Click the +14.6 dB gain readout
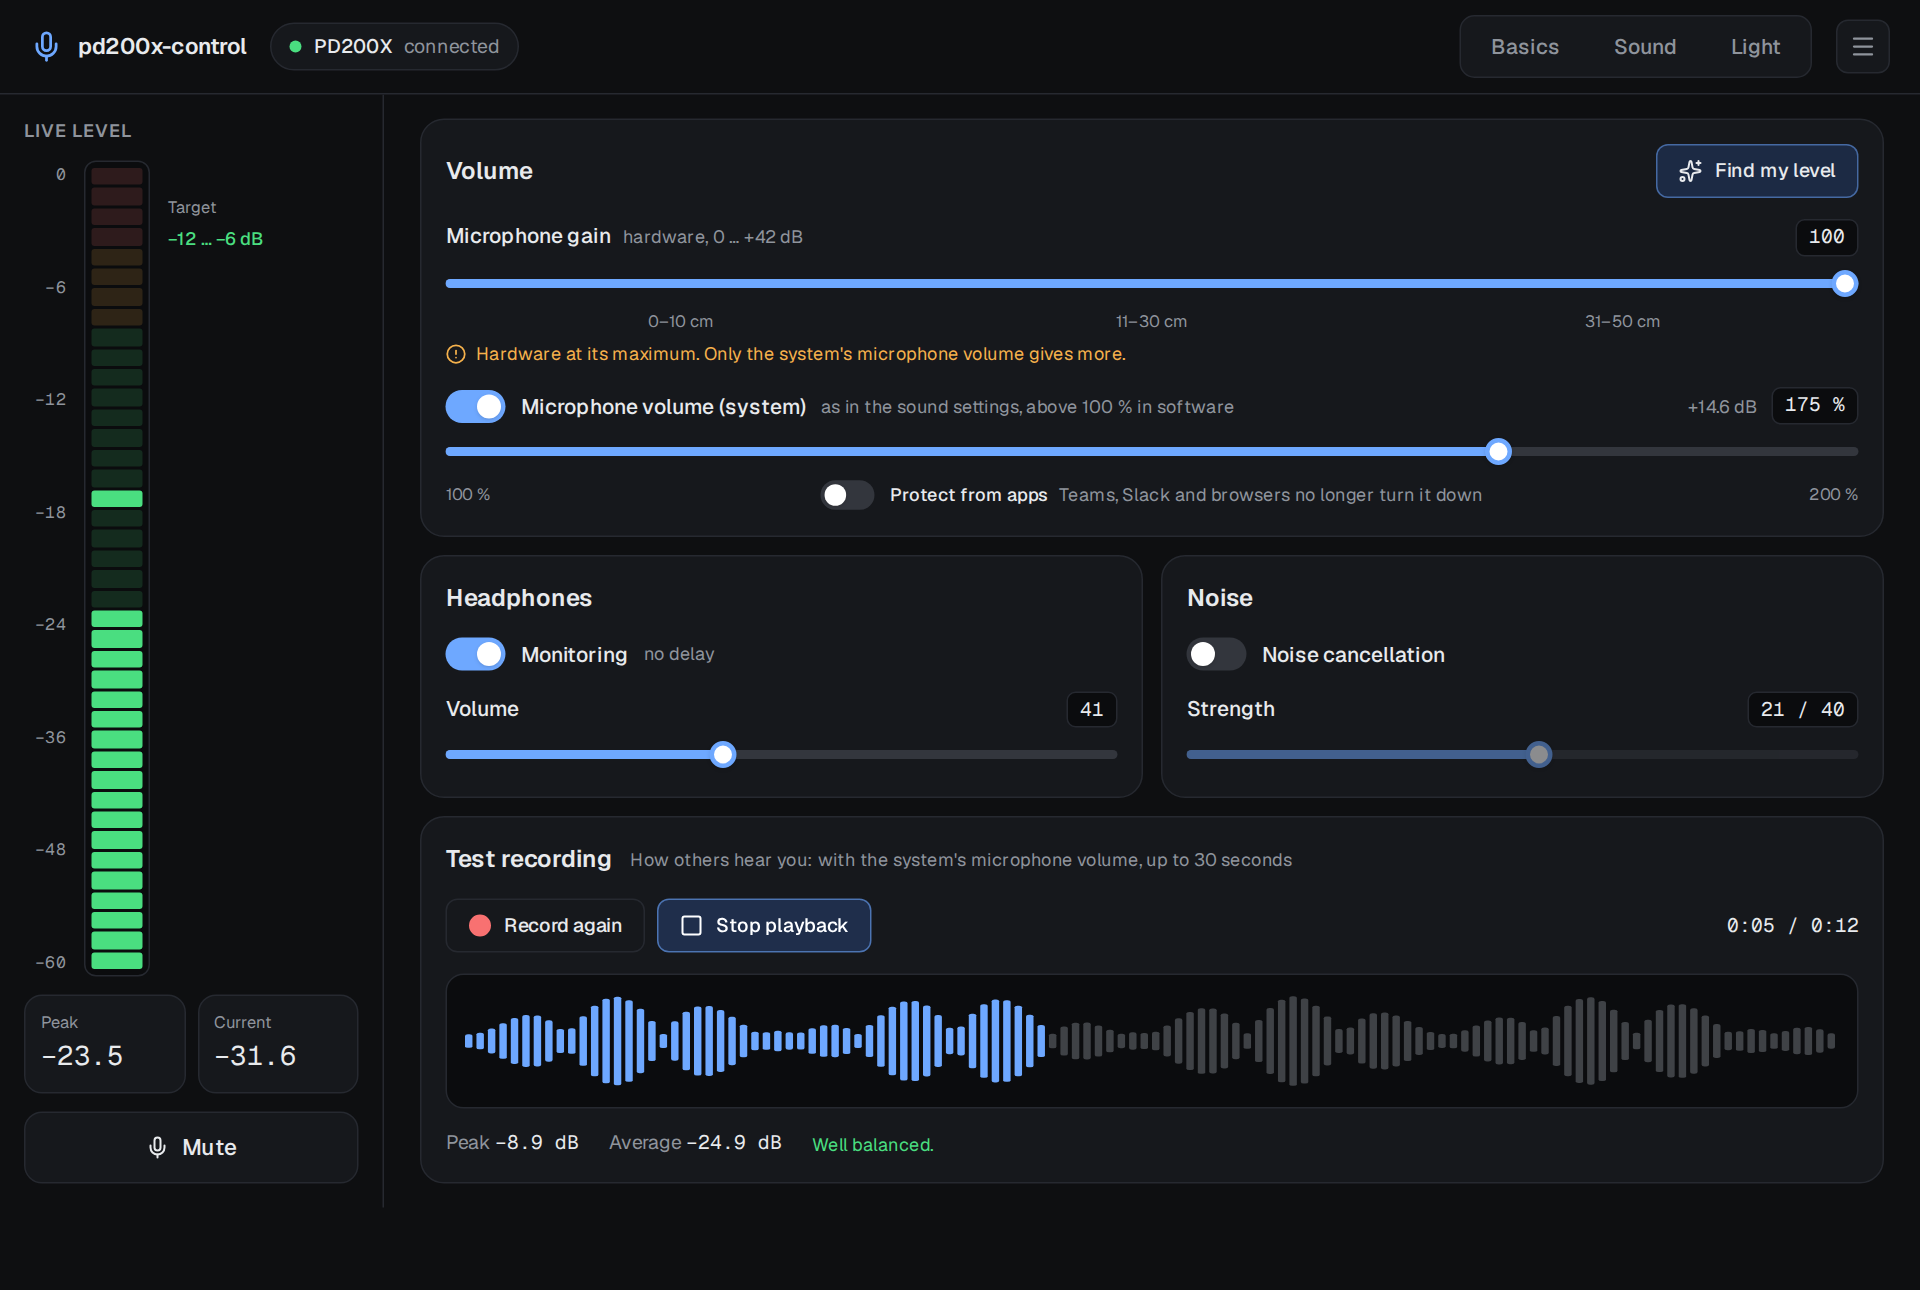Viewport: 1920px width, 1290px height. pos(1721,407)
